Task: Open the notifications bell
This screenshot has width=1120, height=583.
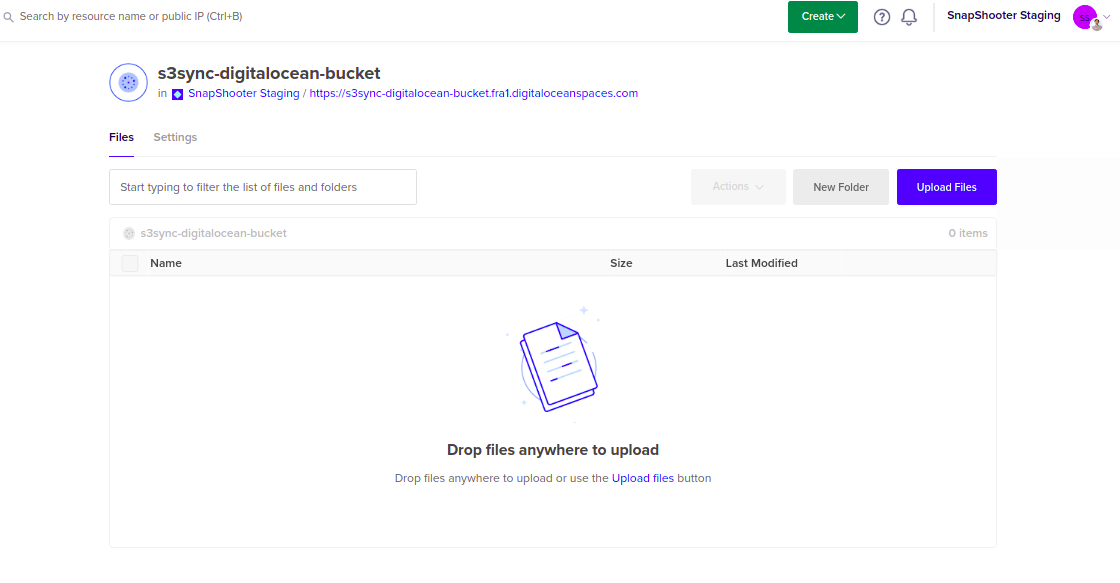Action: pos(909,17)
